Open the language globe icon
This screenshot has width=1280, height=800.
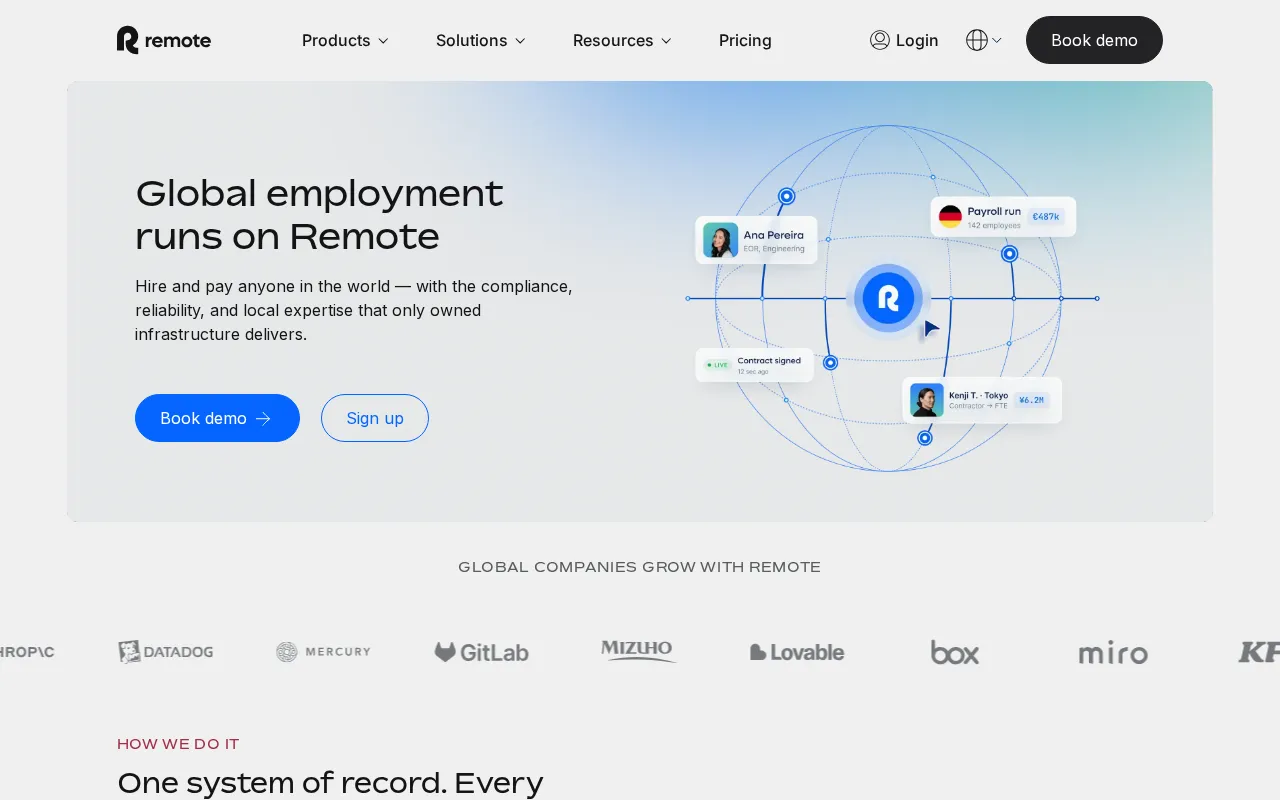pyautogui.click(x=977, y=40)
